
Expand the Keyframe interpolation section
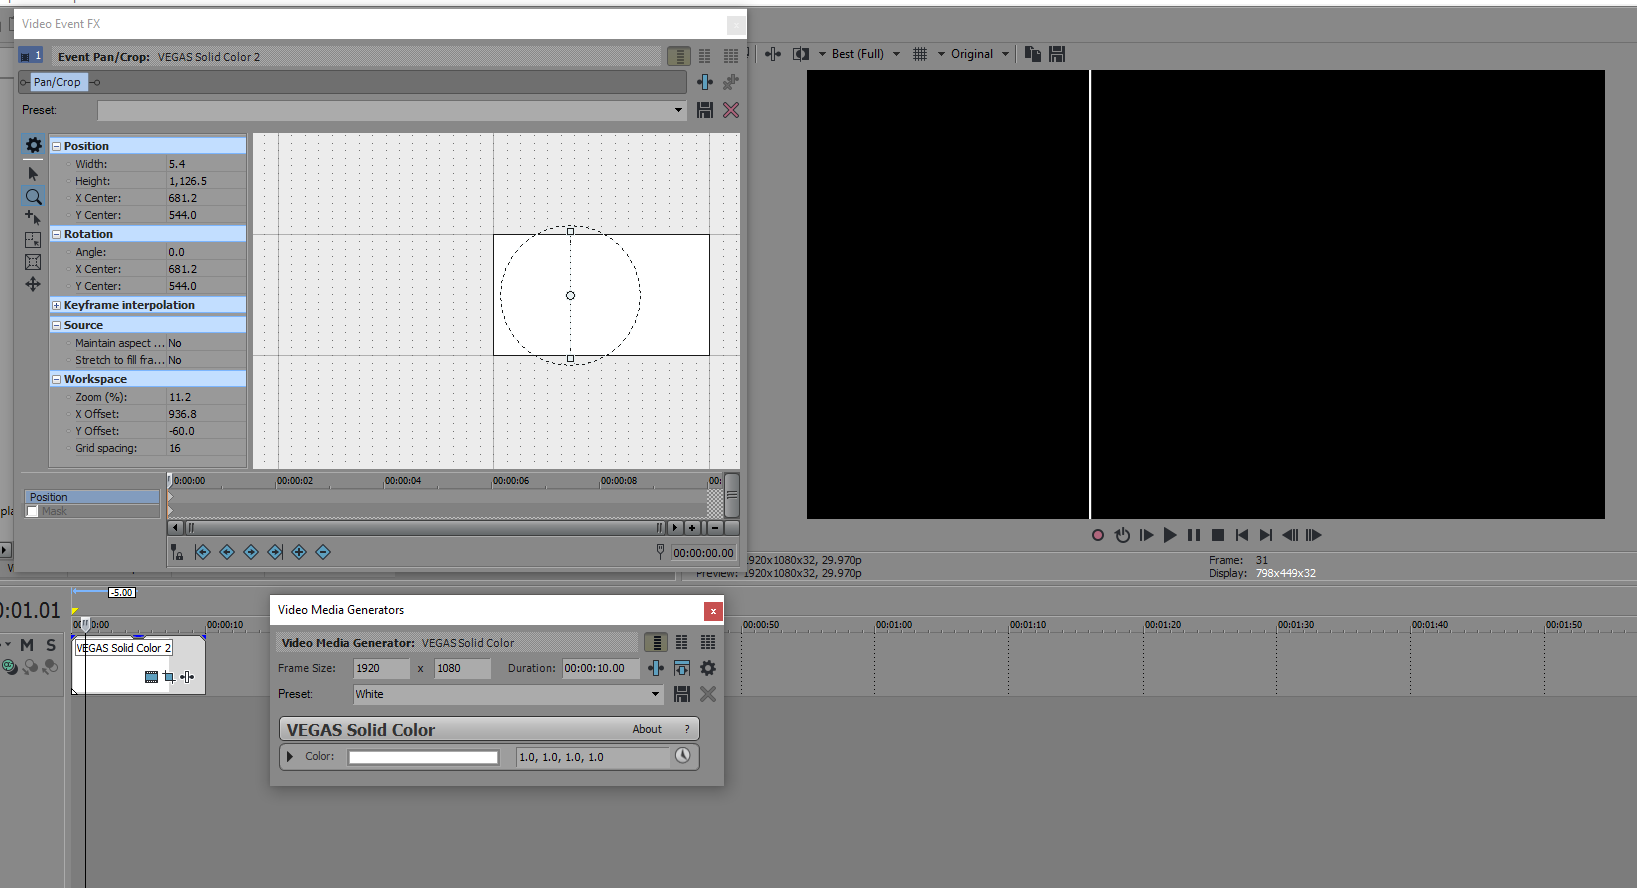point(57,305)
